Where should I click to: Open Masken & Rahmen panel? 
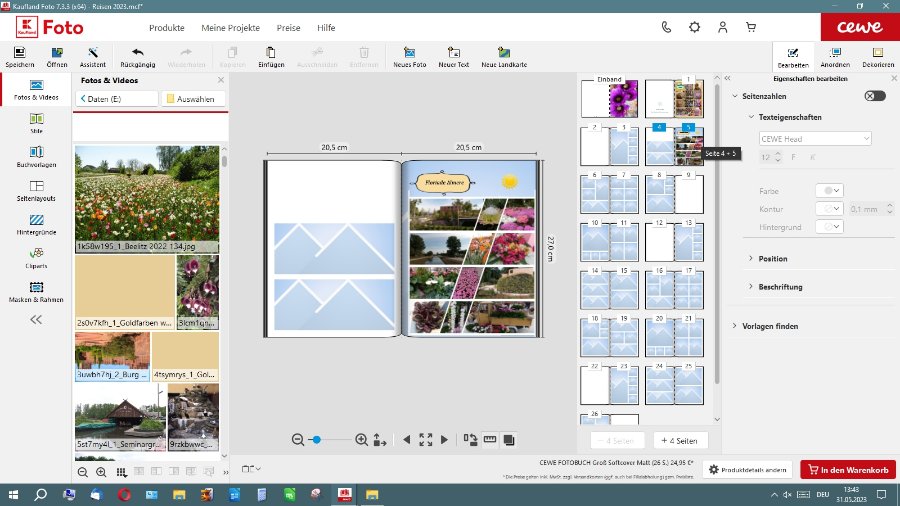(x=36, y=291)
